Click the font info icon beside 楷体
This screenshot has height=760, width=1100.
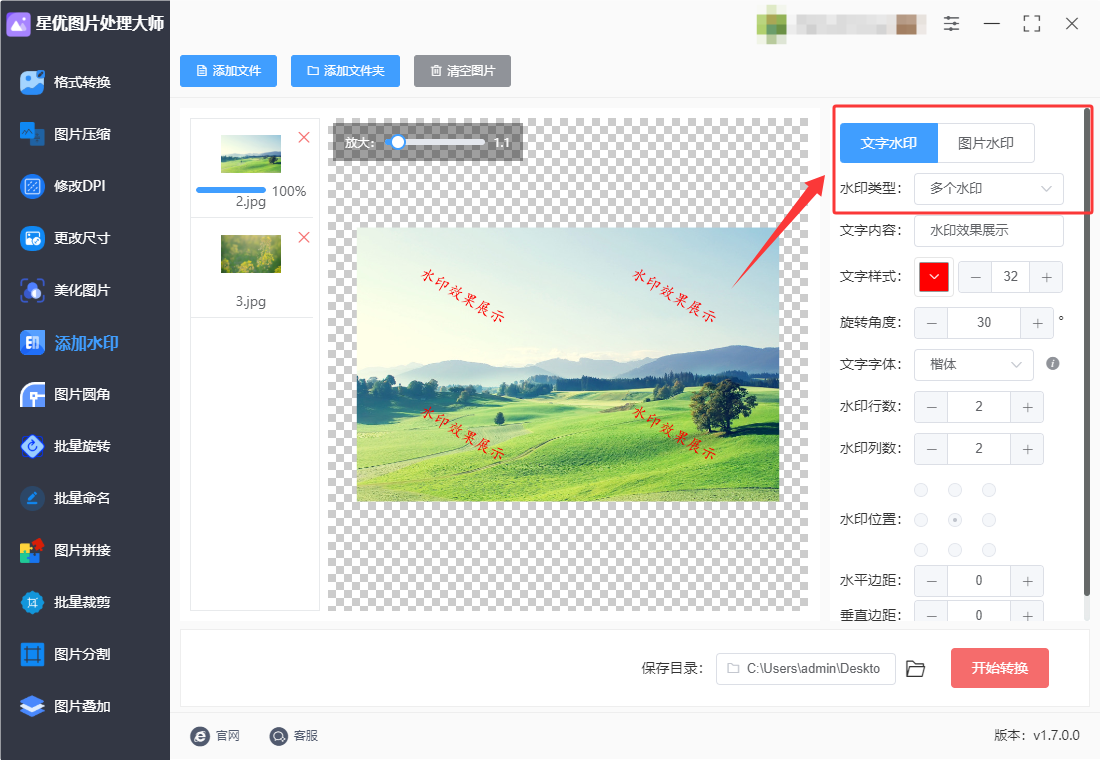[x=1052, y=364]
